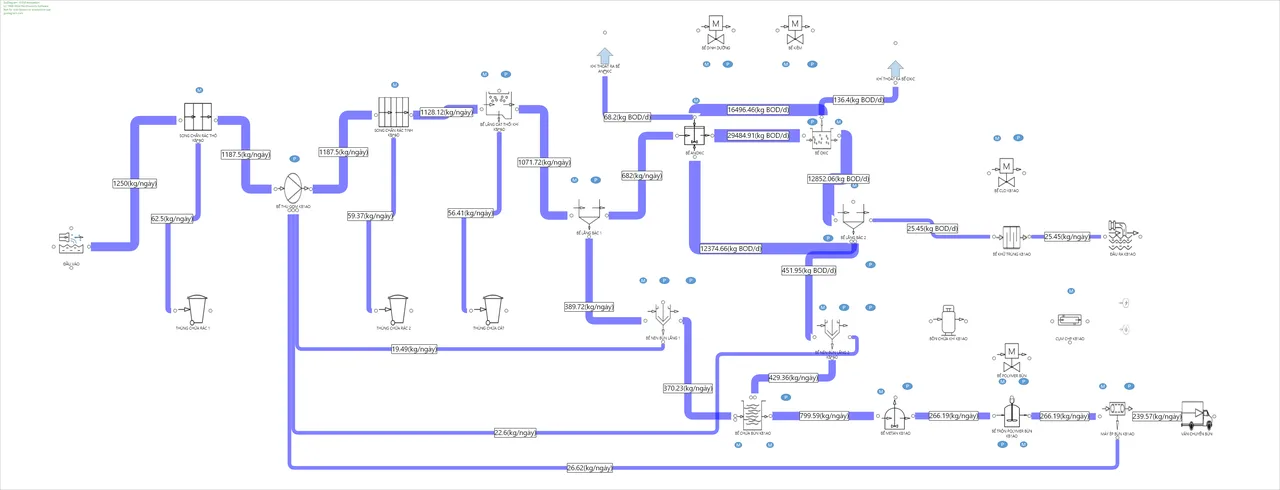
Task: Click the 26.62(kg/ngày) flow label
Action: (x=589, y=467)
